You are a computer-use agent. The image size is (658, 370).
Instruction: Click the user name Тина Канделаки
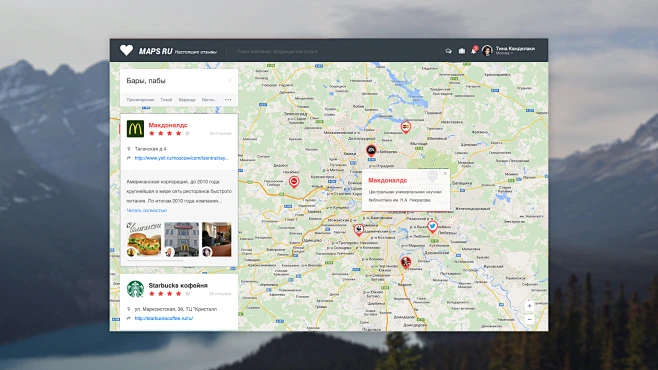coord(515,49)
